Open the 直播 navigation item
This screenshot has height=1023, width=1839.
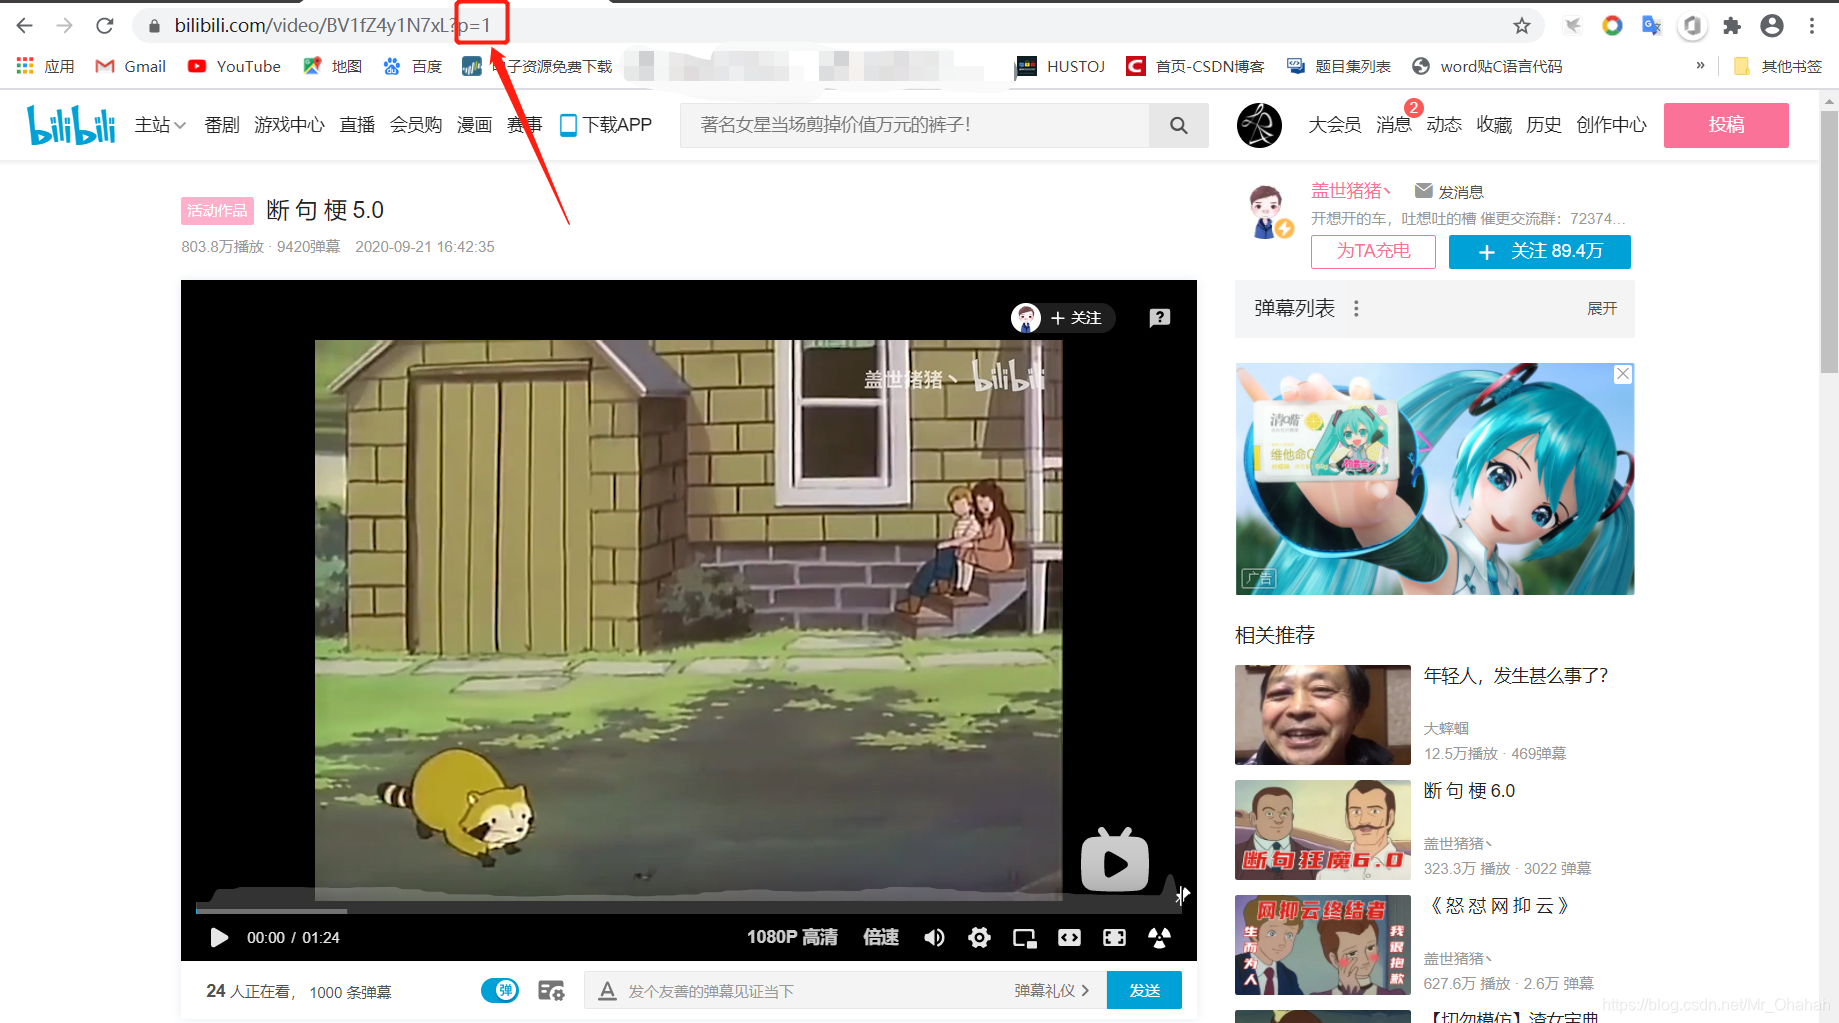(357, 125)
